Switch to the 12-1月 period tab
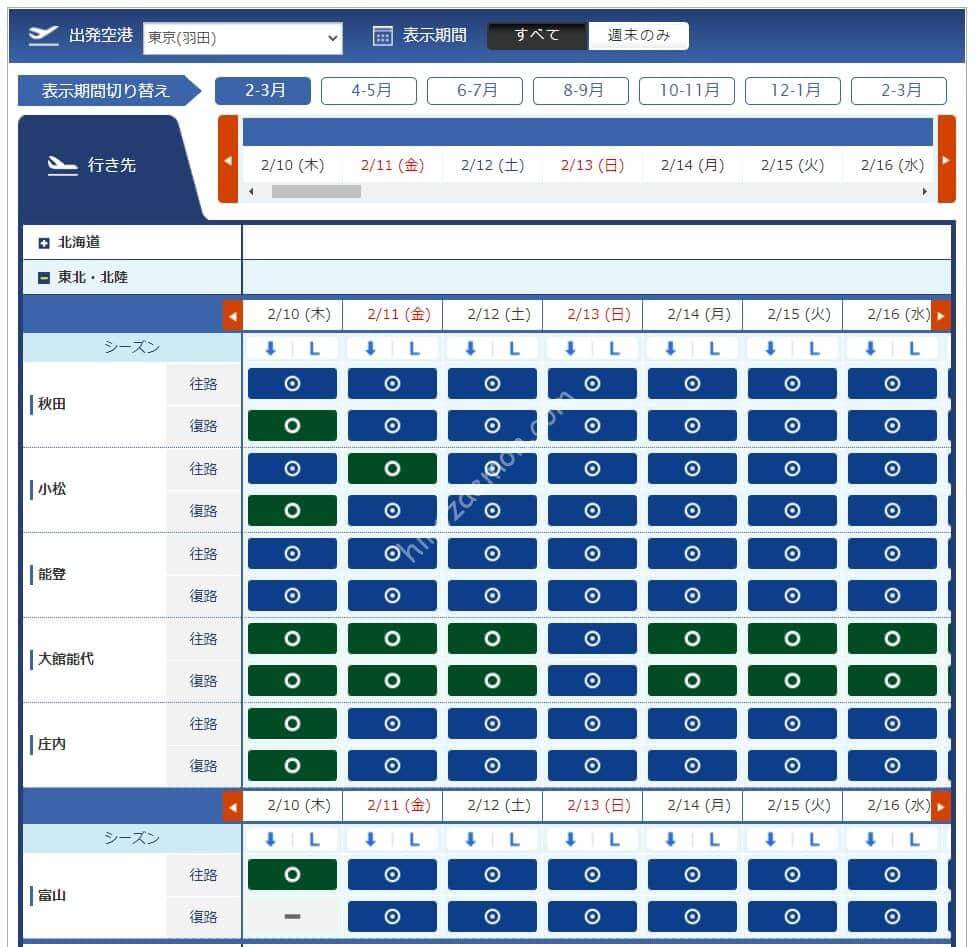This screenshot has width=975, height=947. (793, 91)
